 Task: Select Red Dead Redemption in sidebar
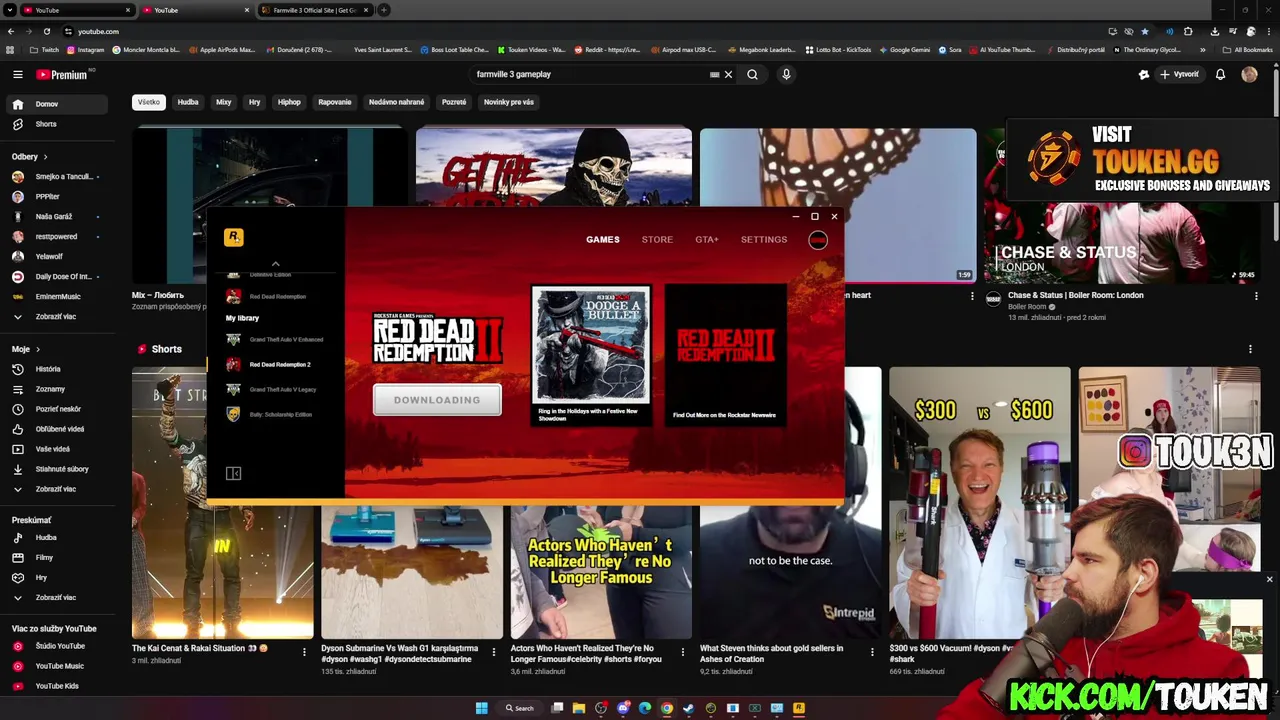coord(267,297)
